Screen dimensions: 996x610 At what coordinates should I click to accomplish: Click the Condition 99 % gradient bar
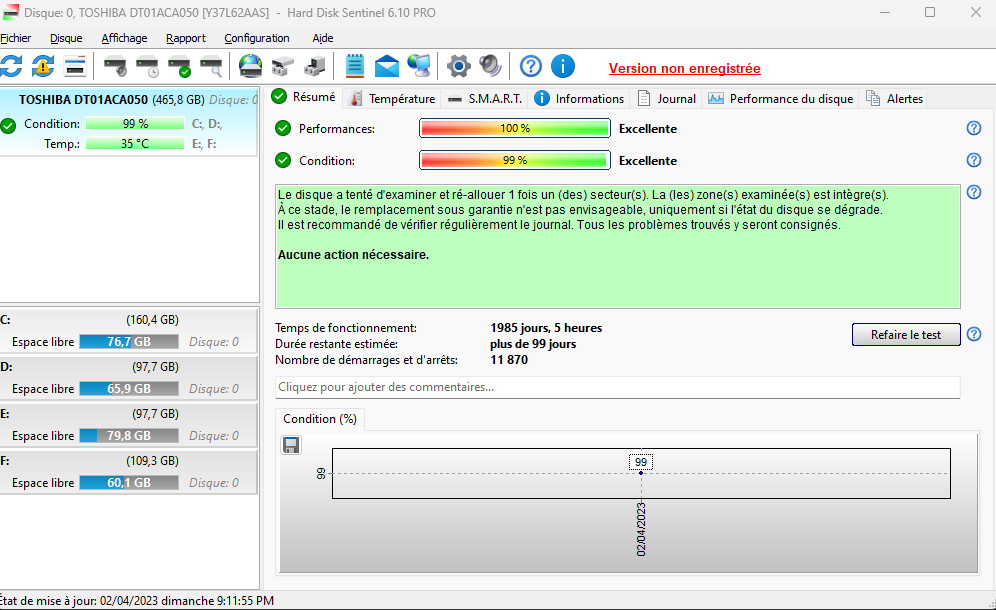[515, 160]
